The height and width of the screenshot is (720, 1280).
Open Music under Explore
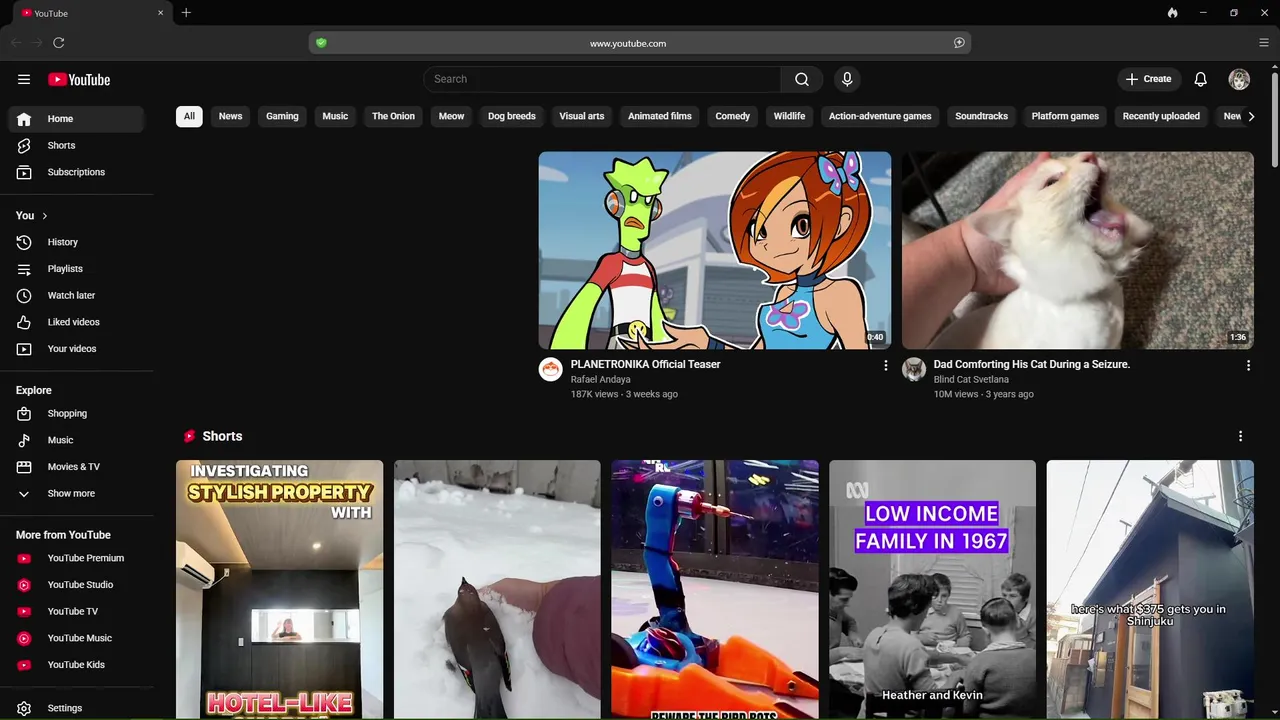pos(76,440)
